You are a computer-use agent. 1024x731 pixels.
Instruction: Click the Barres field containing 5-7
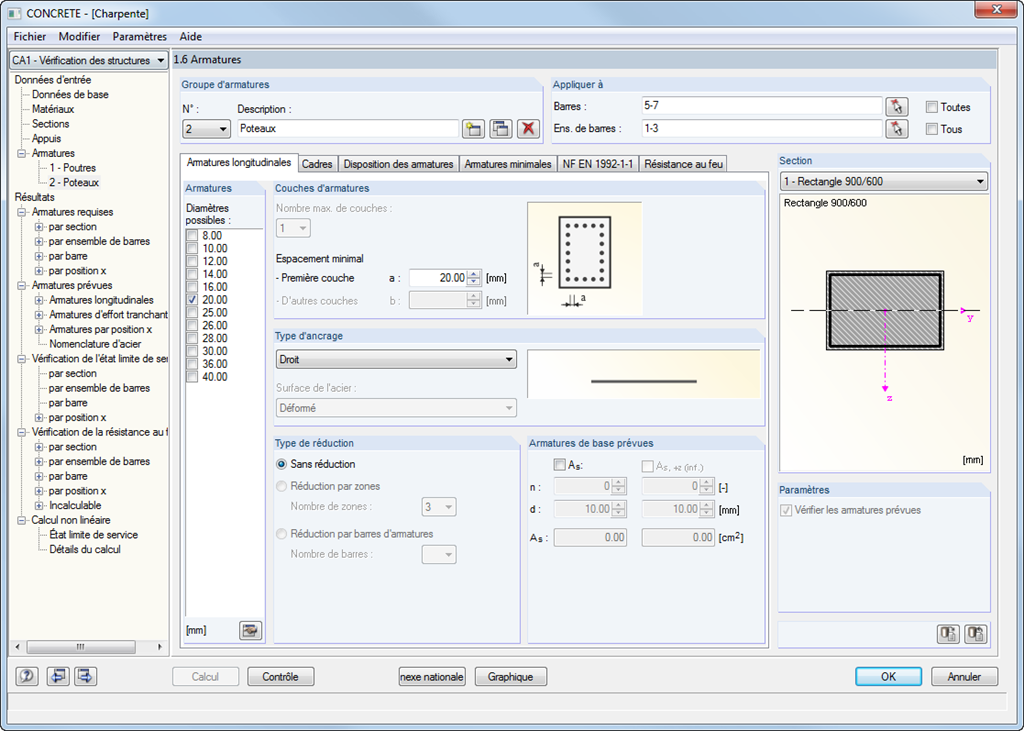pos(762,106)
